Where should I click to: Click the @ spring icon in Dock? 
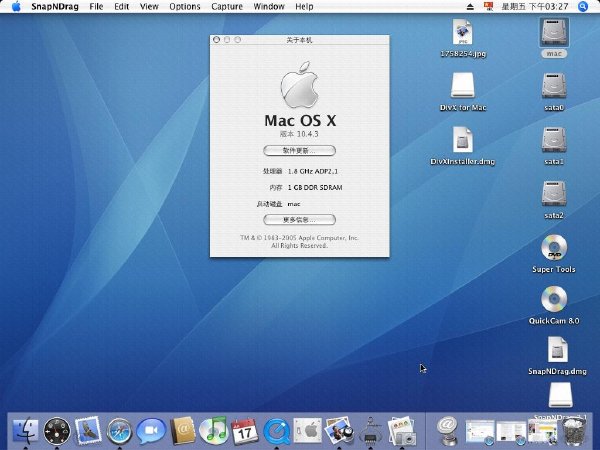(x=447, y=432)
